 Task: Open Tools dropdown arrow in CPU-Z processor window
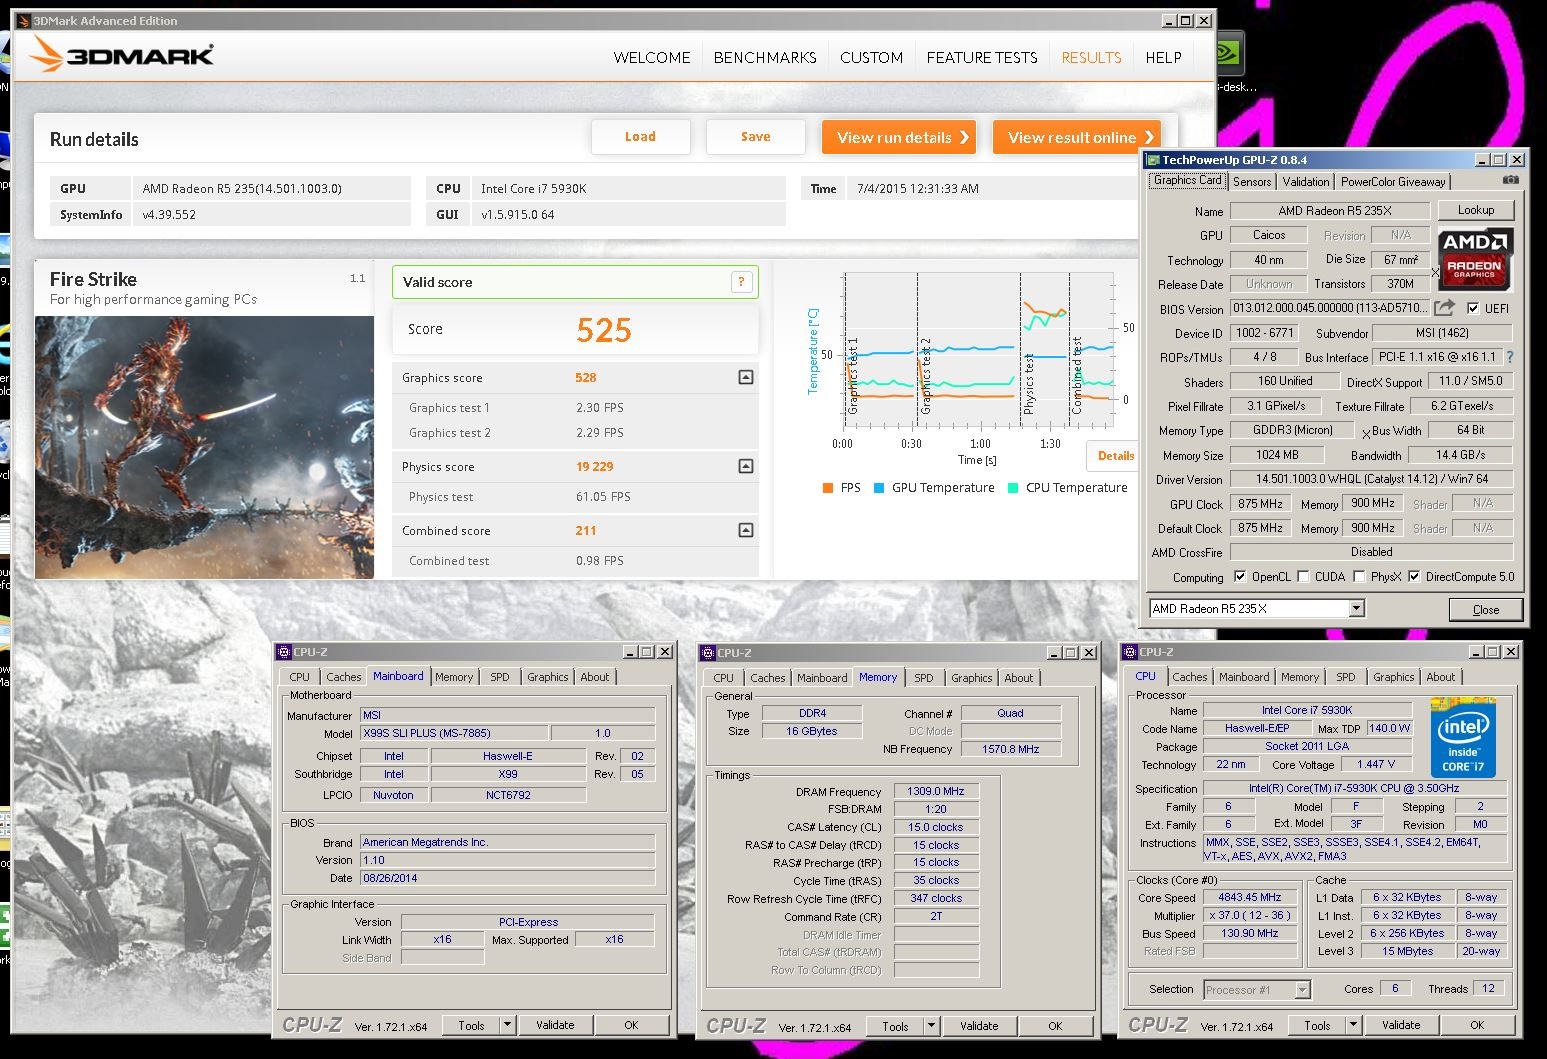tap(1353, 1024)
